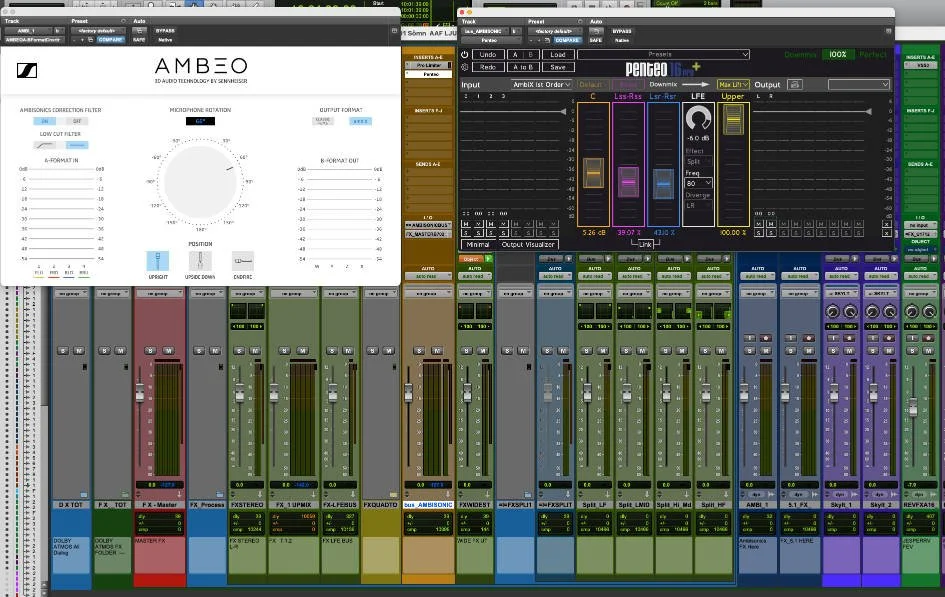Select the Upside Down position icon

[200, 260]
